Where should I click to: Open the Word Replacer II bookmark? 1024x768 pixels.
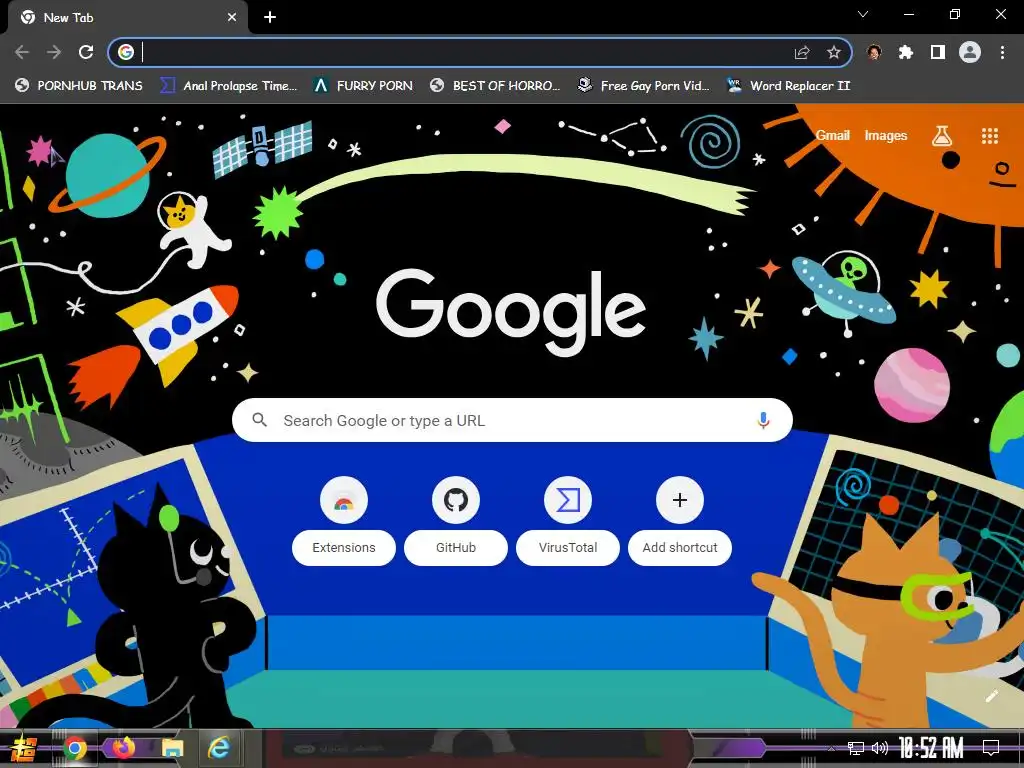(788, 86)
